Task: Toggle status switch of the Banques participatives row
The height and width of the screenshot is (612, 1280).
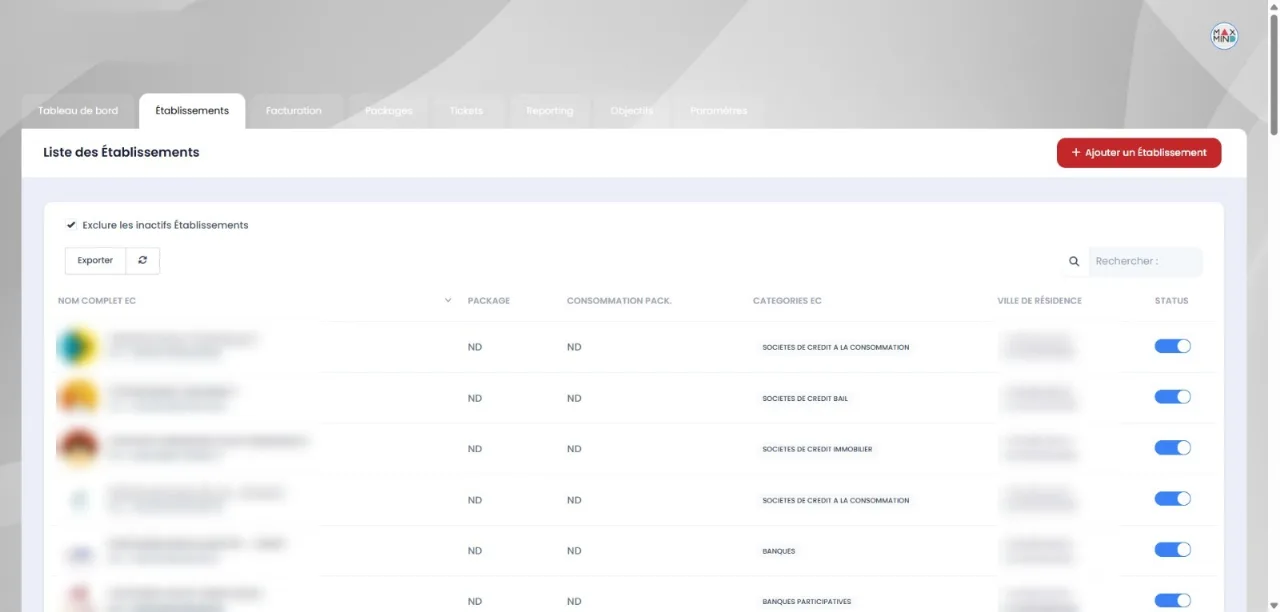Action: (x=1172, y=601)
